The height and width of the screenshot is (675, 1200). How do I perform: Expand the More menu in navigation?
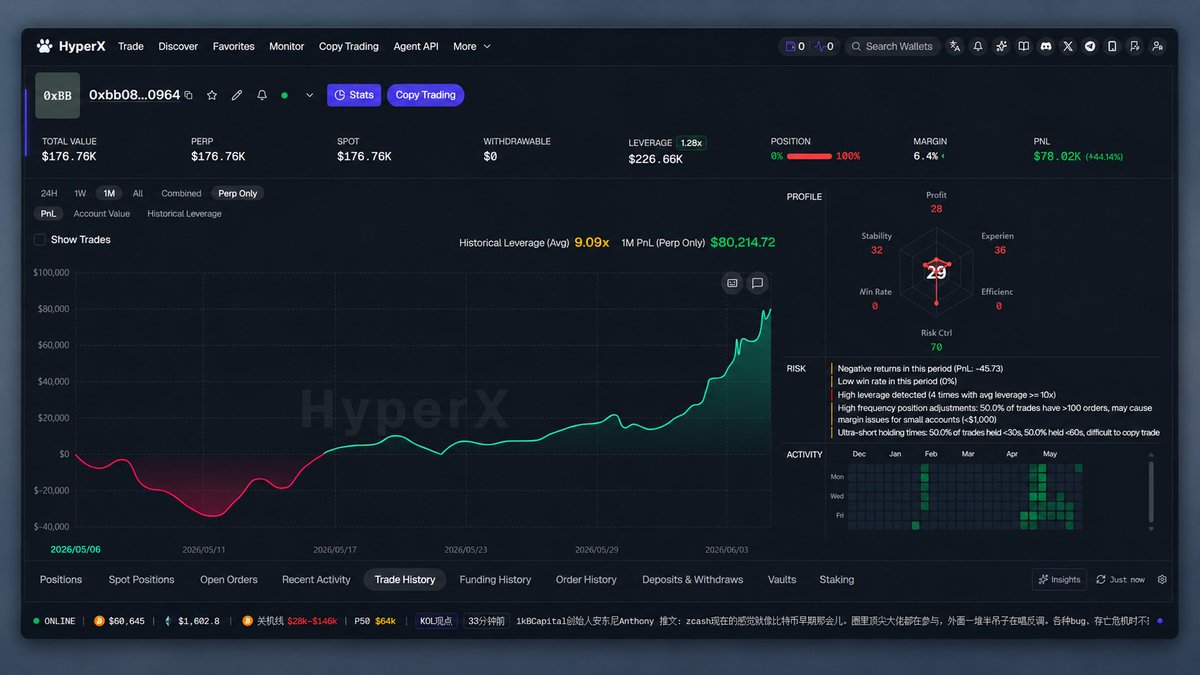(472, 46)
